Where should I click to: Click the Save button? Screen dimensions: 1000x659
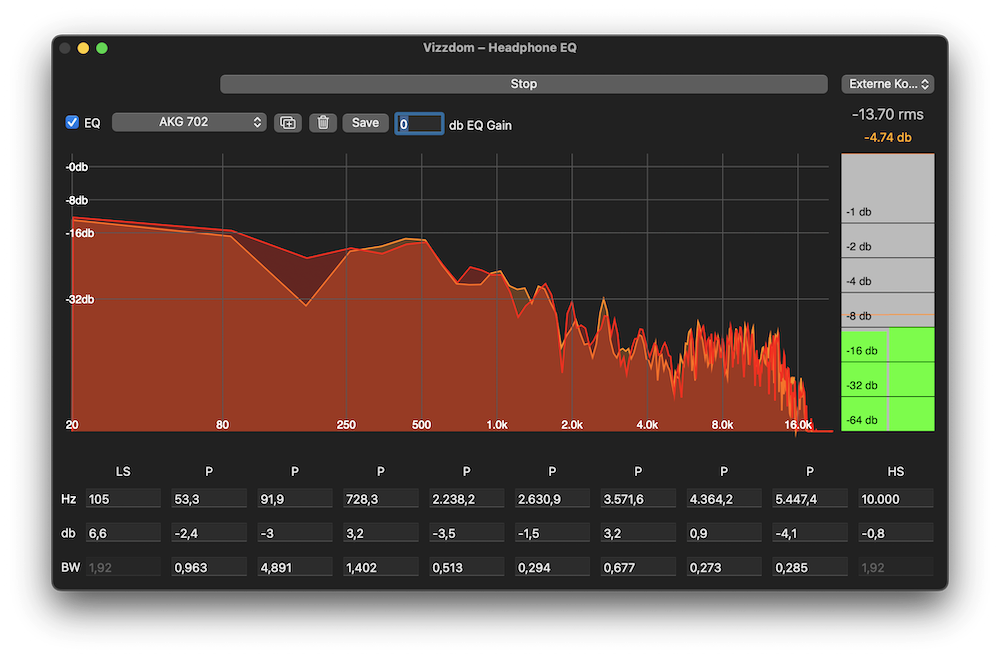click(365, 122)
